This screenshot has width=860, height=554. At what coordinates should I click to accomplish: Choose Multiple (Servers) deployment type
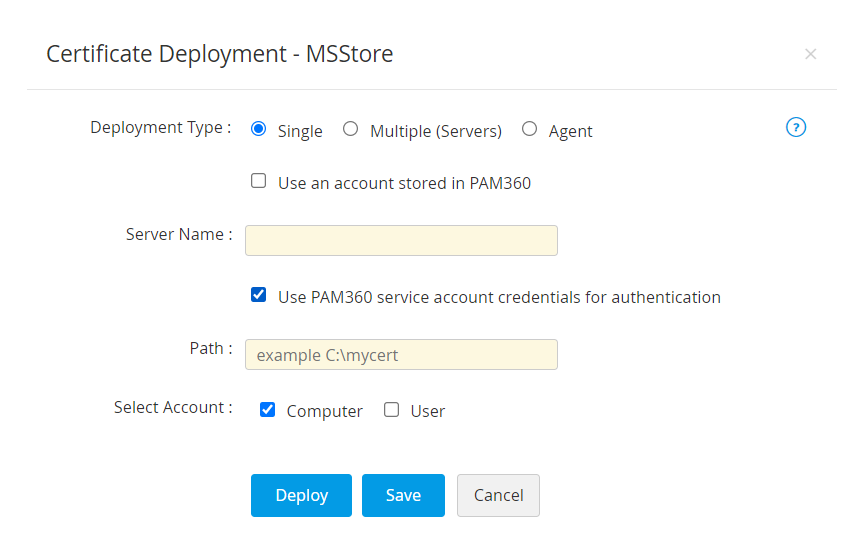pyautogui.click(x=350, y=129)
